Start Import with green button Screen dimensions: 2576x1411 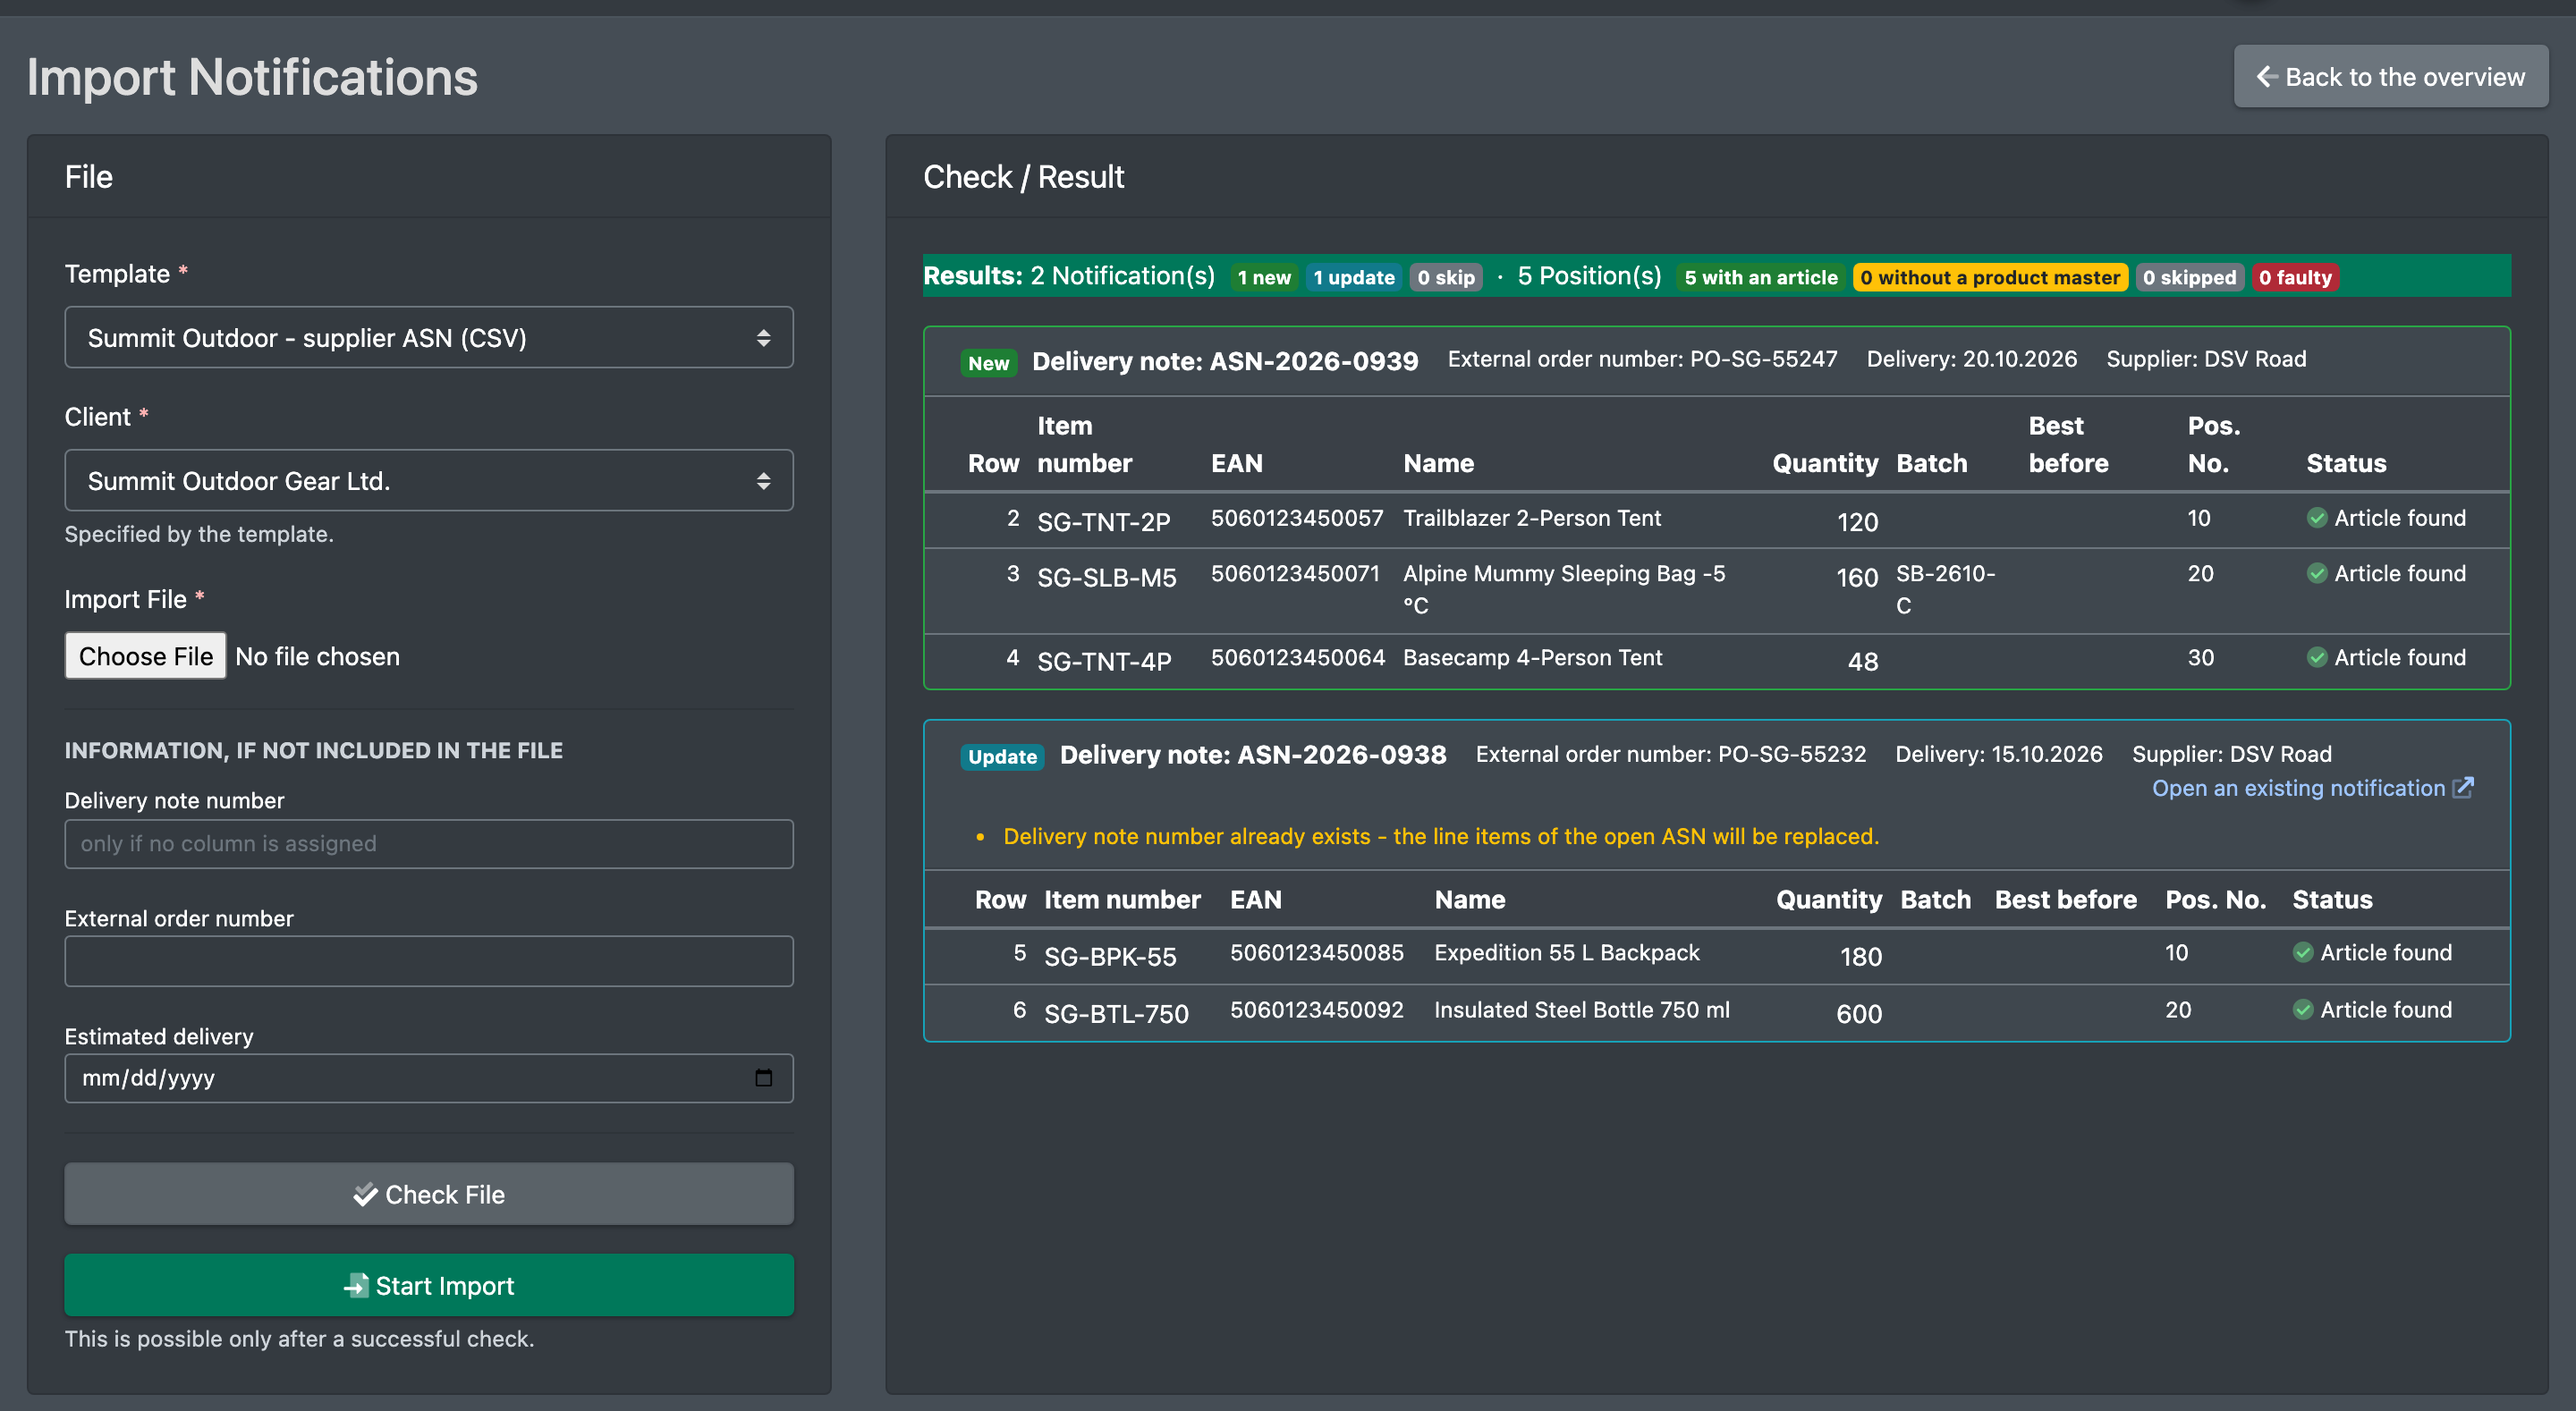click(x=429, y=1285)
